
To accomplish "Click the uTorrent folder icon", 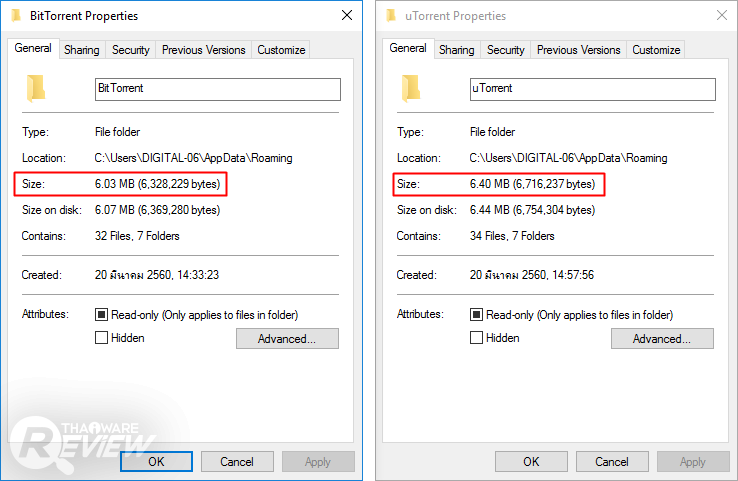I will coord(411,88).
